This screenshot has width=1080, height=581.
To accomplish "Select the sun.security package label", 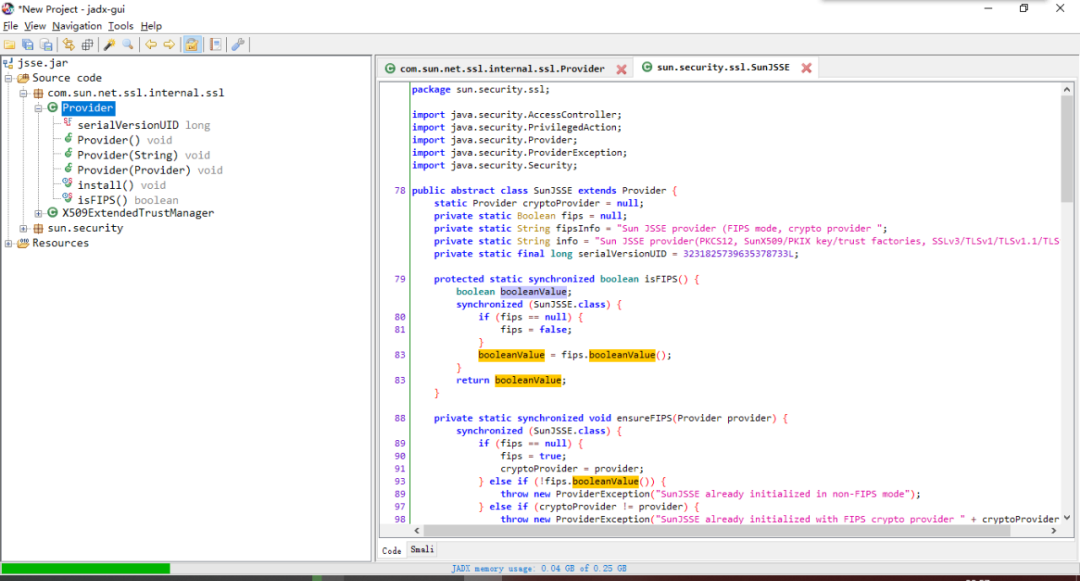I will pos(85,229).
